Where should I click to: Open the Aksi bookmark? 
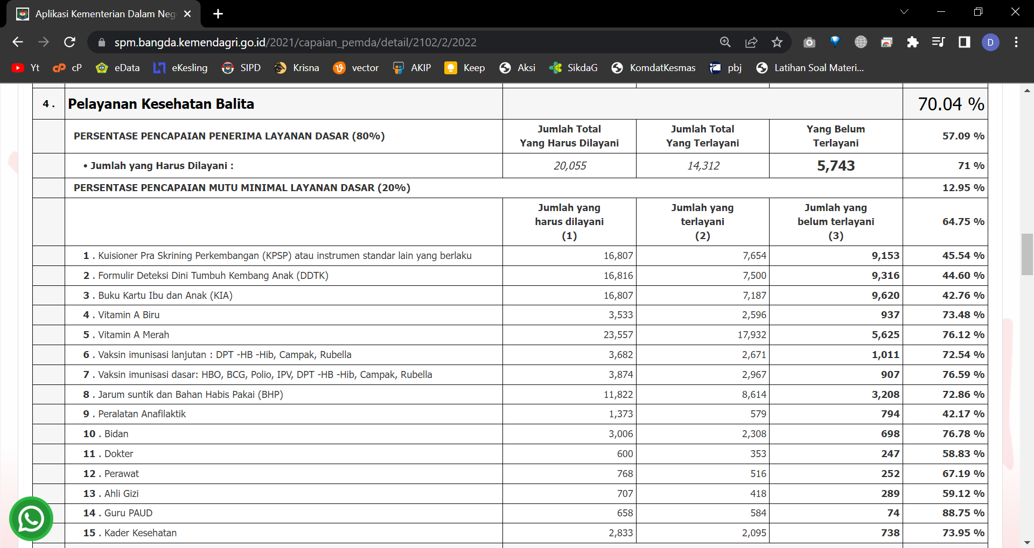(518, 68)
